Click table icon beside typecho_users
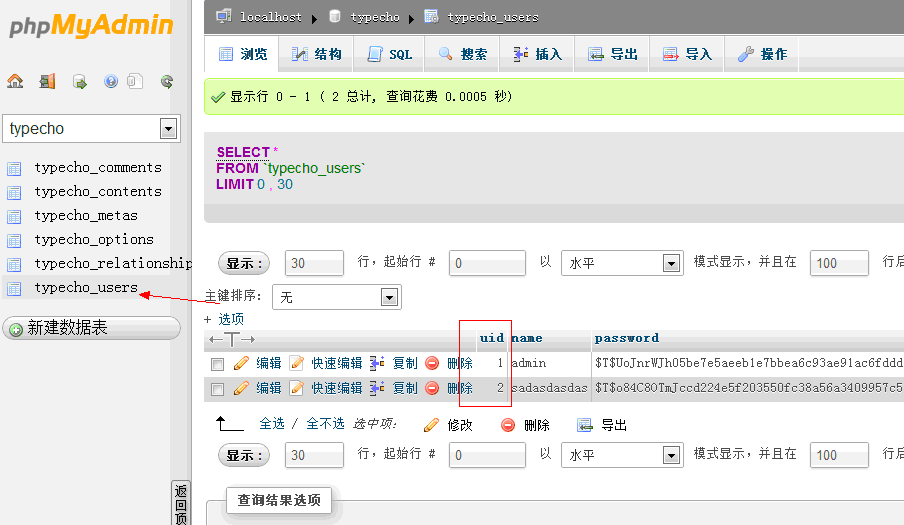 point(14,289)
